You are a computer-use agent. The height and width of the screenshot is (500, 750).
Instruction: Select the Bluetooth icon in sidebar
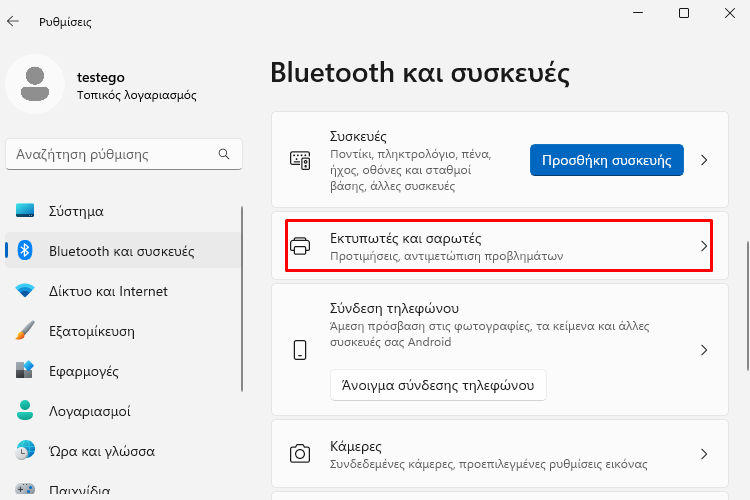pyautogui.click(x=25, y=250)
